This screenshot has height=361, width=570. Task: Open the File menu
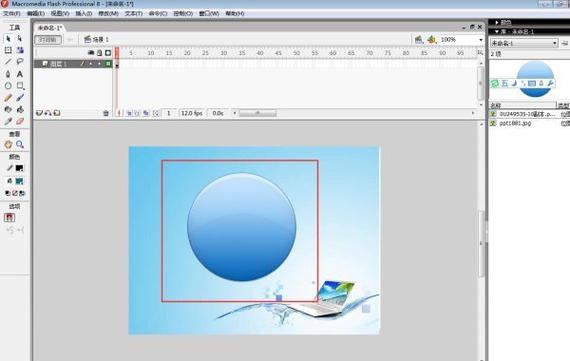[12, 13]
